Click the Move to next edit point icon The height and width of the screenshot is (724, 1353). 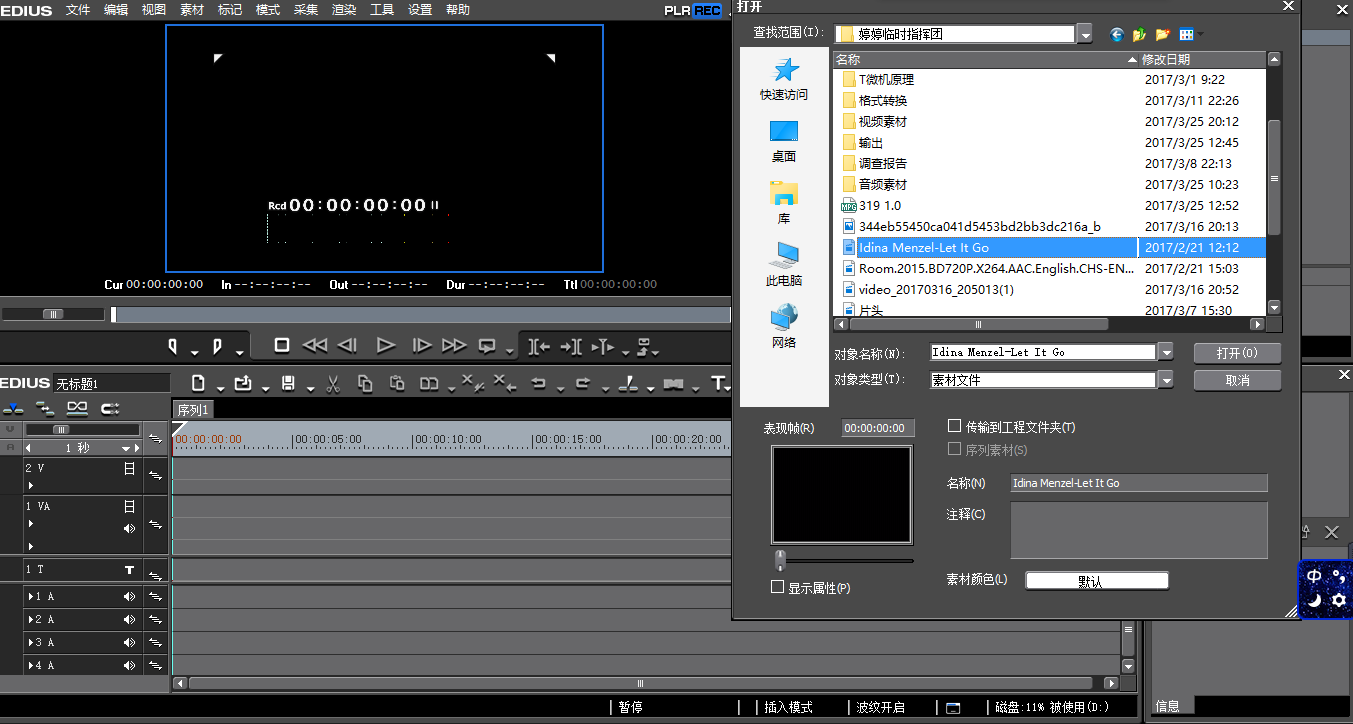(x=571, y=346)
